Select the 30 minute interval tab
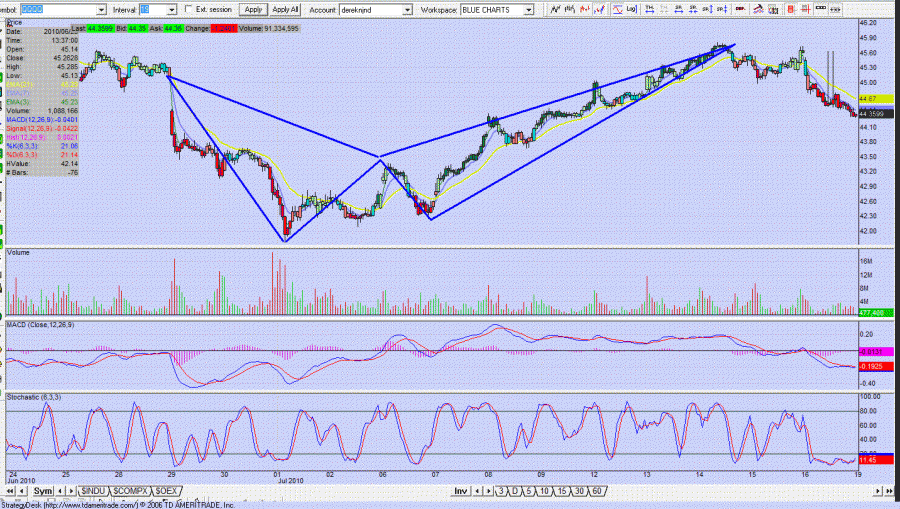The image size is (900, 509). (x=579, y=491)
